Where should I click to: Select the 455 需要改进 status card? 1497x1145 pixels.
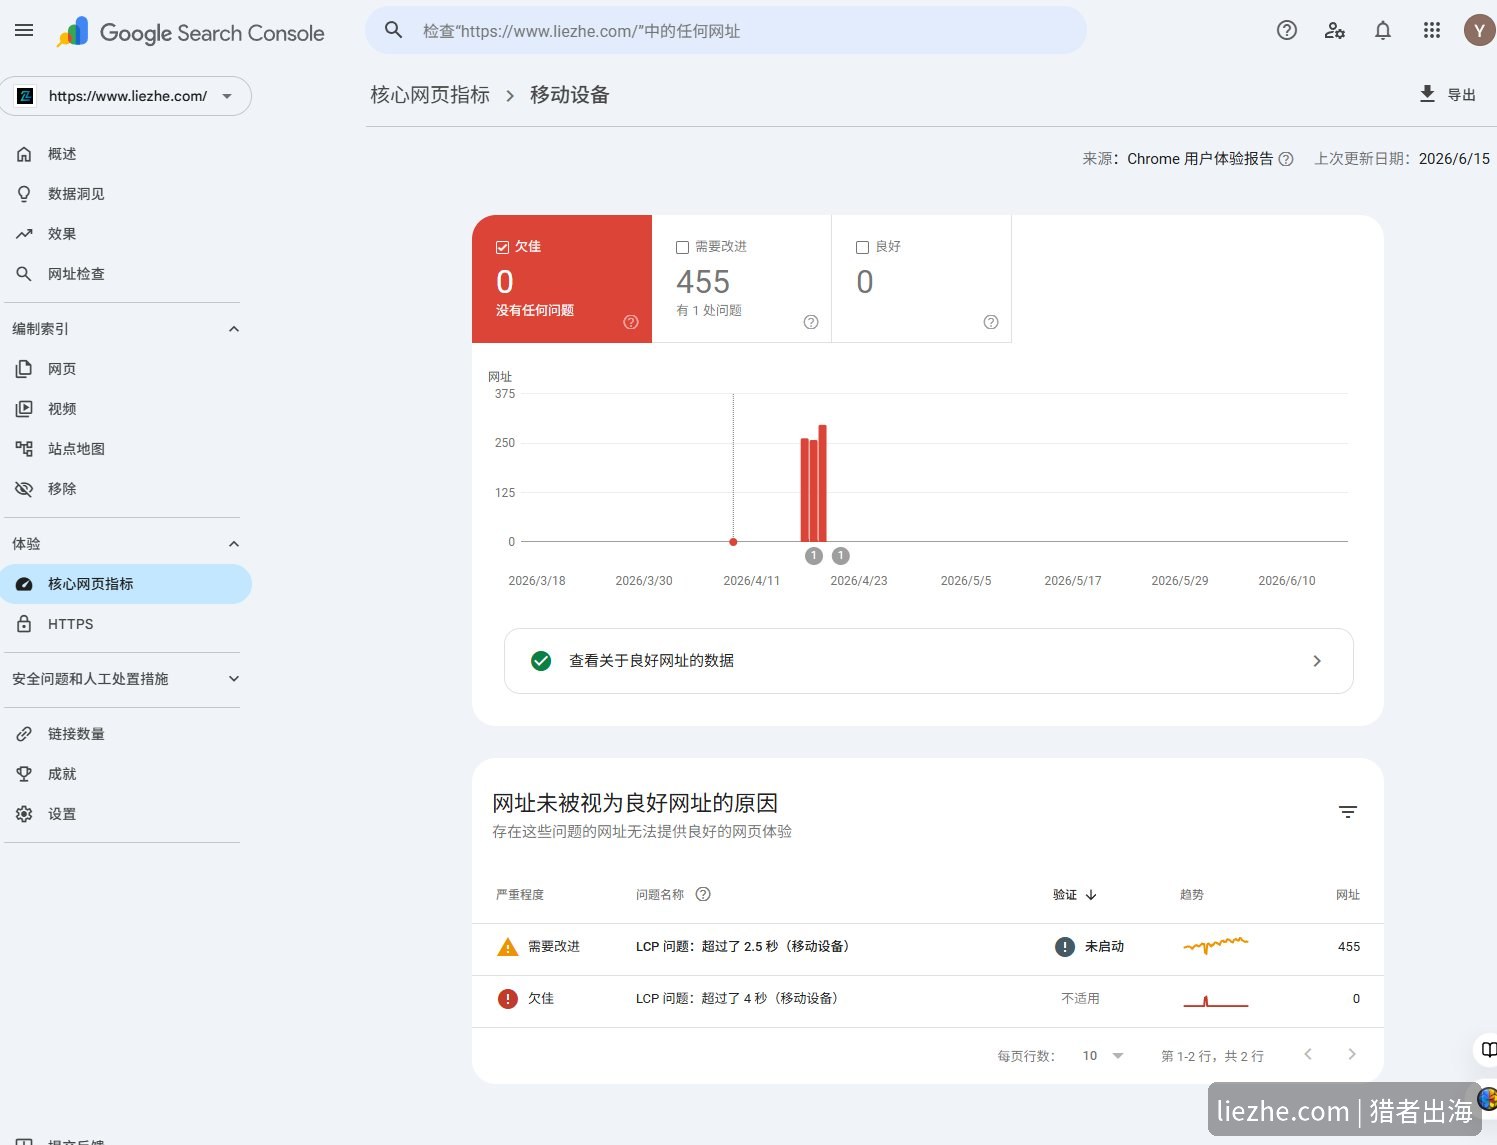click(742, 279)
